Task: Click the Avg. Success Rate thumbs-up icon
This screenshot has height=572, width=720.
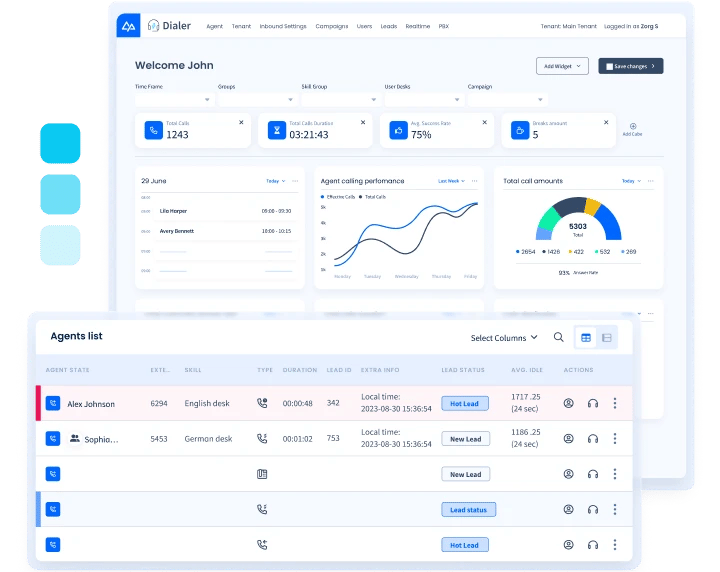Action: coord(399,130)
